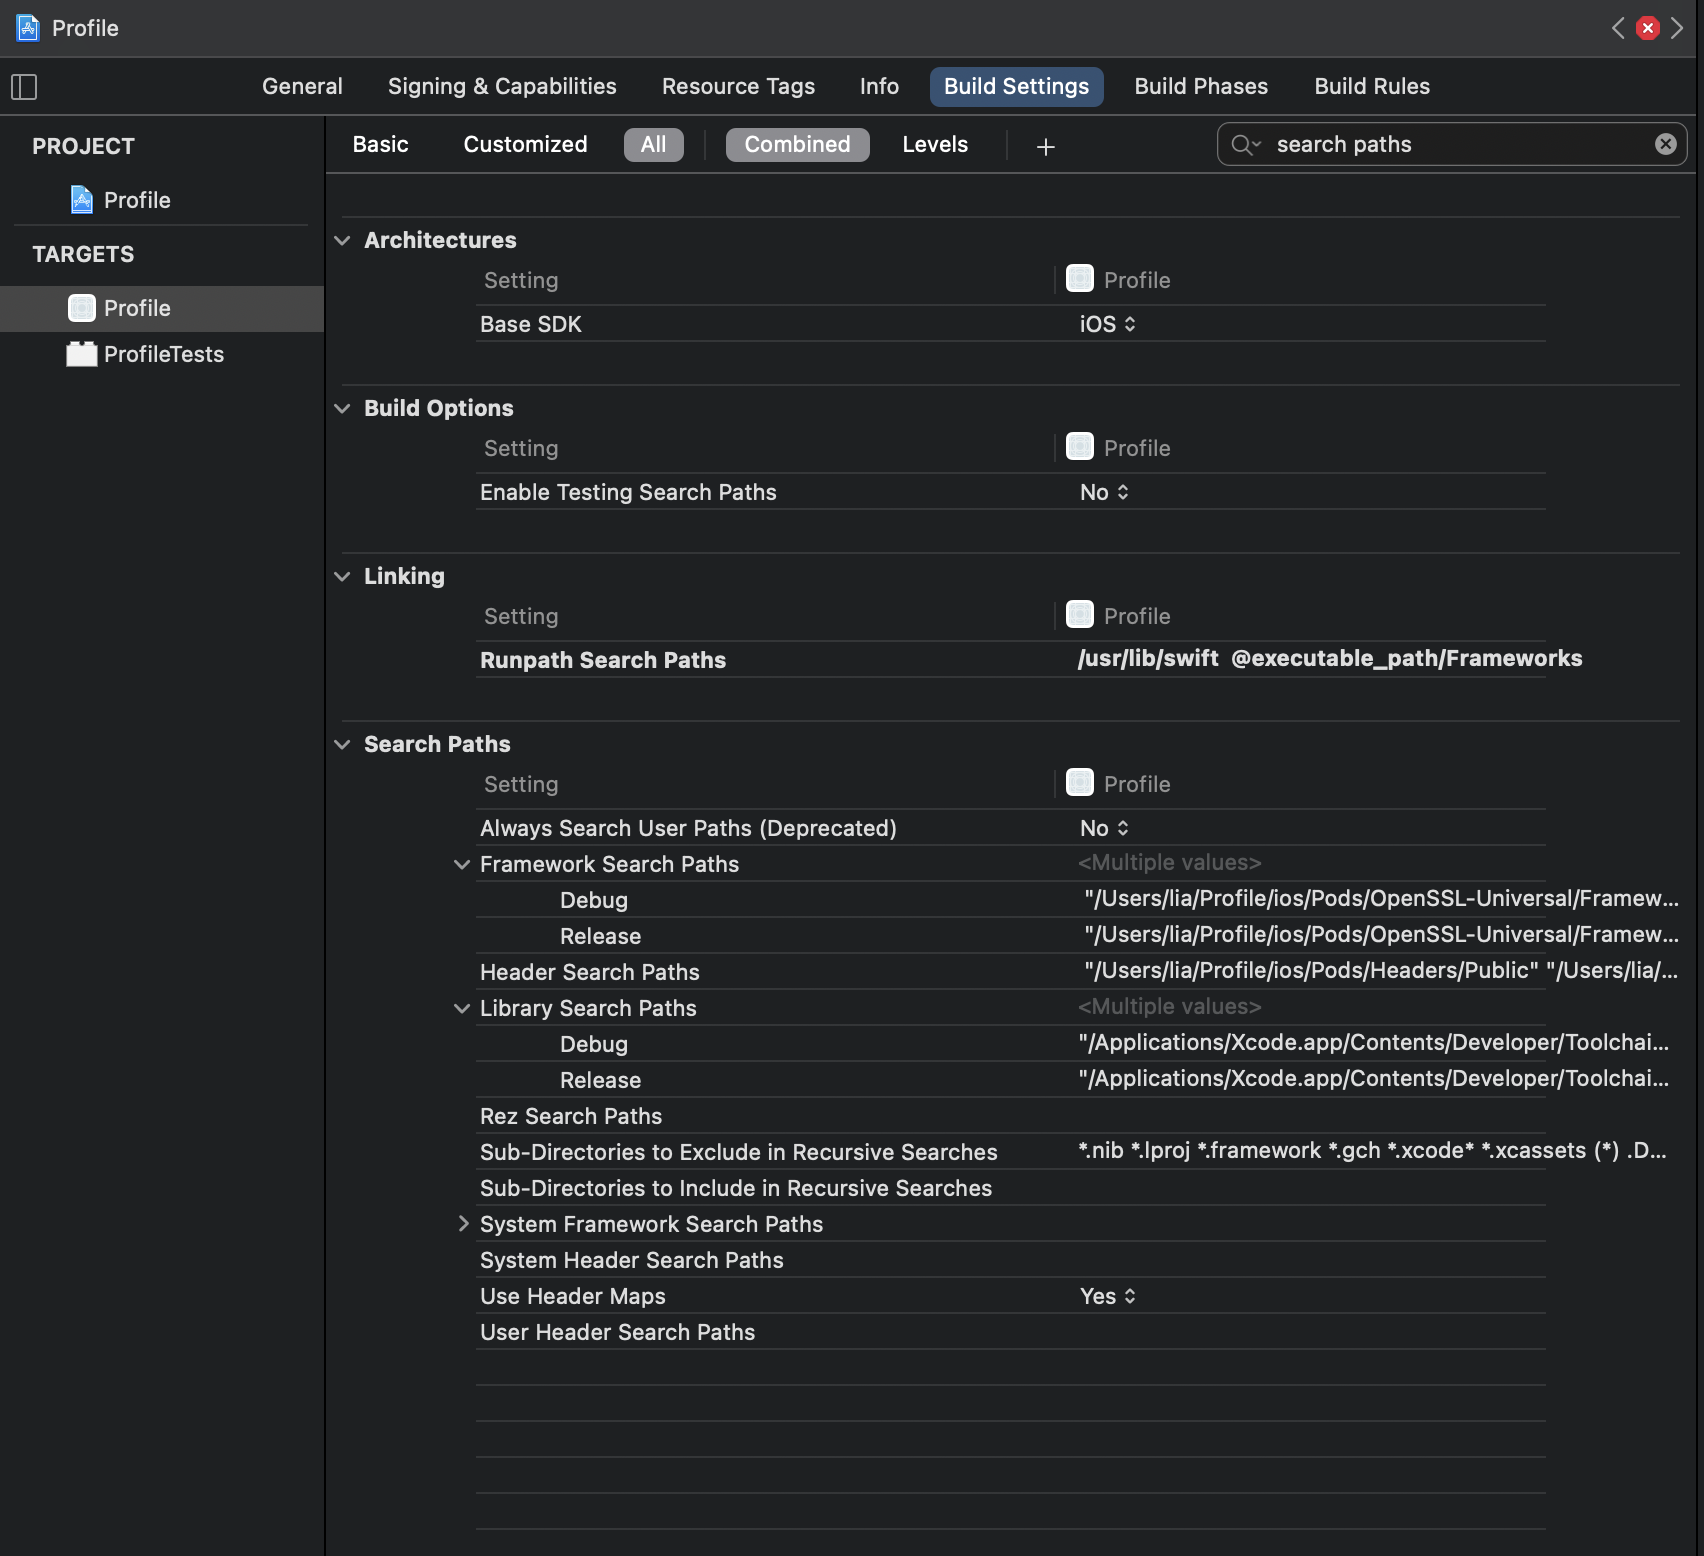
Task: Collapse the Linking section
Action: (x=342, y=576)
